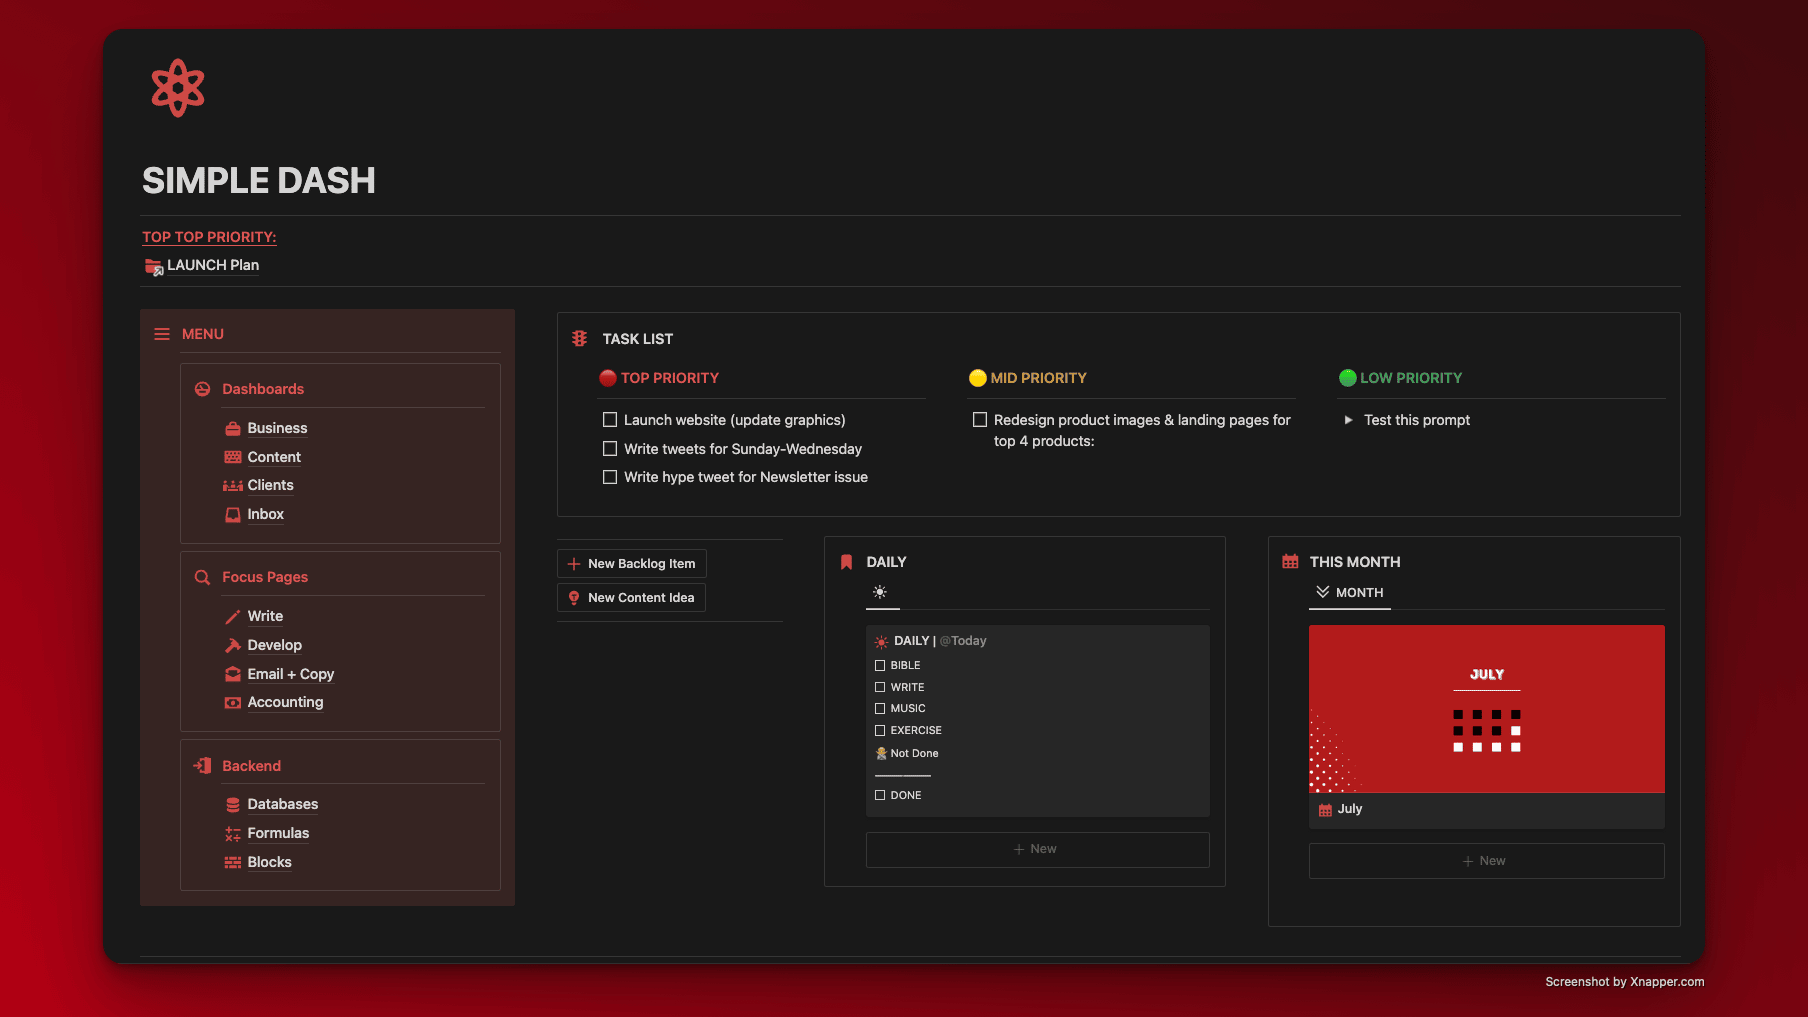Click the TASK LIST traffic light icon
This screenshot has width=1808, height=1017.
579,339
